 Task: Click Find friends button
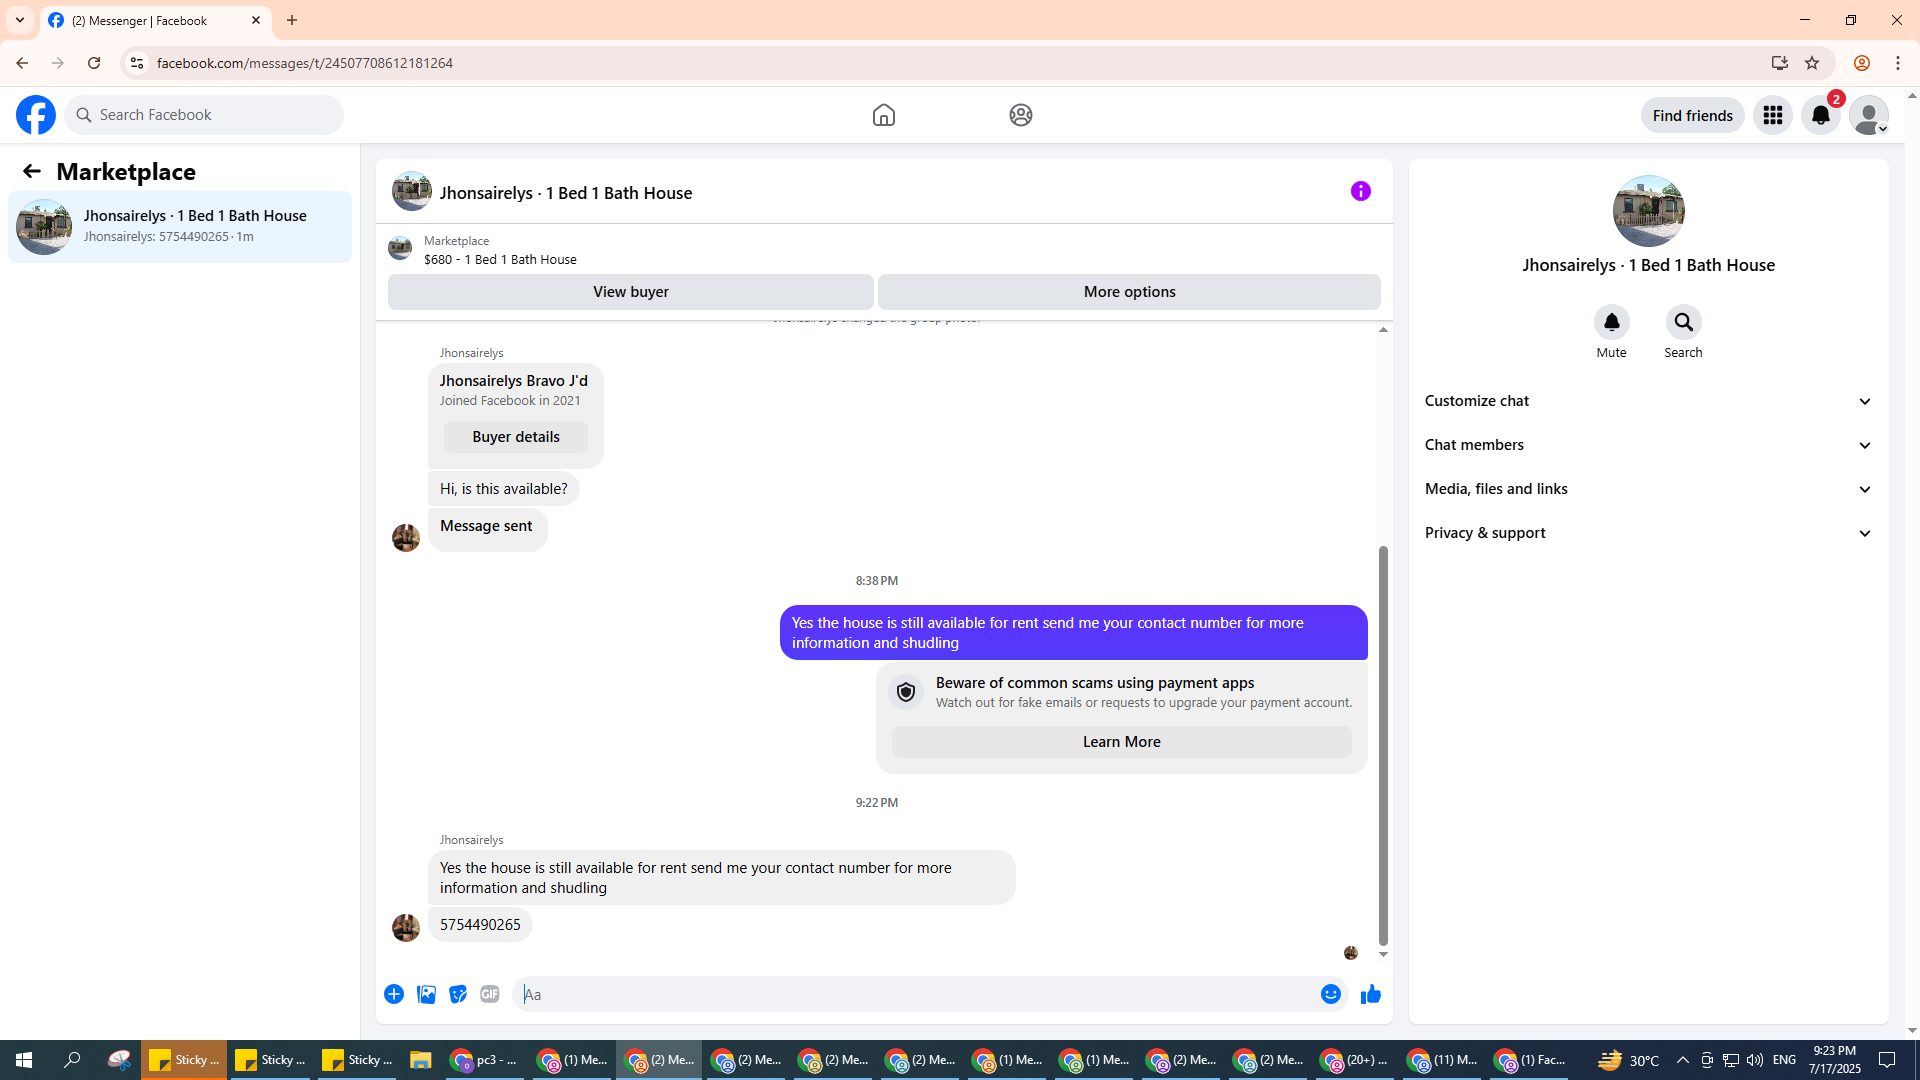click(x=1692, y=115)
